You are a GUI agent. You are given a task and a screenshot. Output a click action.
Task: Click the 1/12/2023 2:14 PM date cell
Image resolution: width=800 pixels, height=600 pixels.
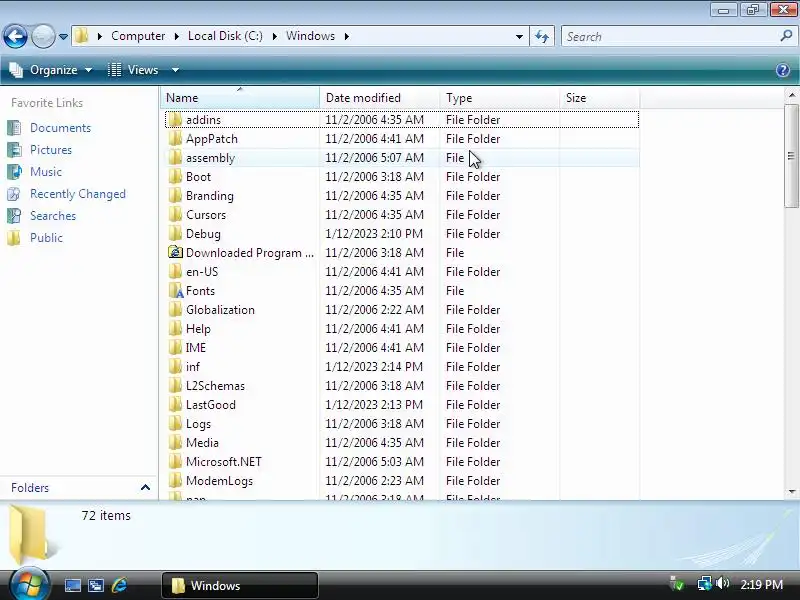point(374,366)
